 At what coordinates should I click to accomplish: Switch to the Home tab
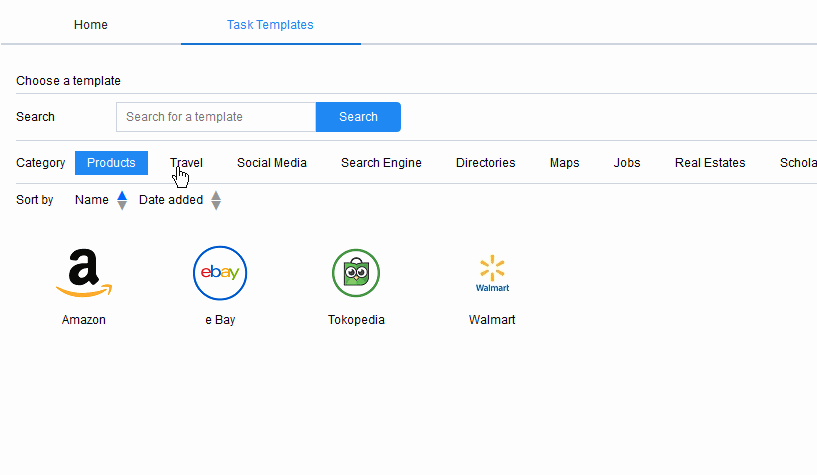pos(91,25)
